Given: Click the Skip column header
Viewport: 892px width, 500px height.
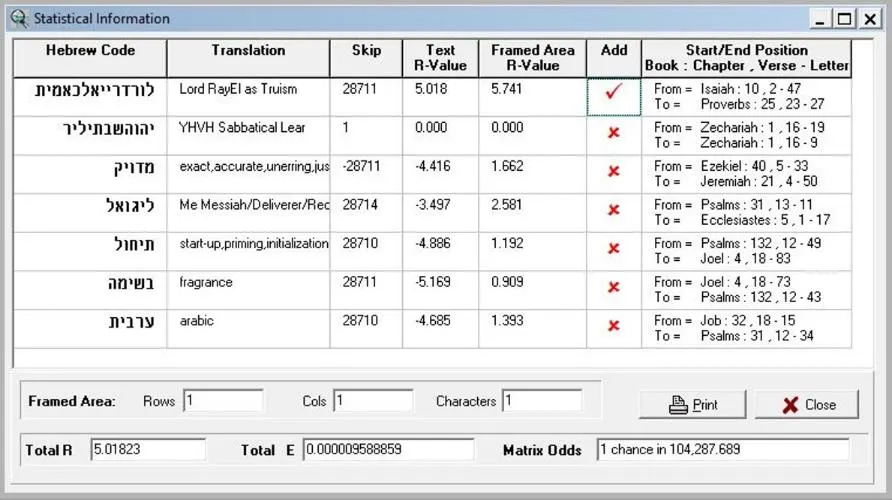Looking at the screenshot, I should tap(366, 58).
